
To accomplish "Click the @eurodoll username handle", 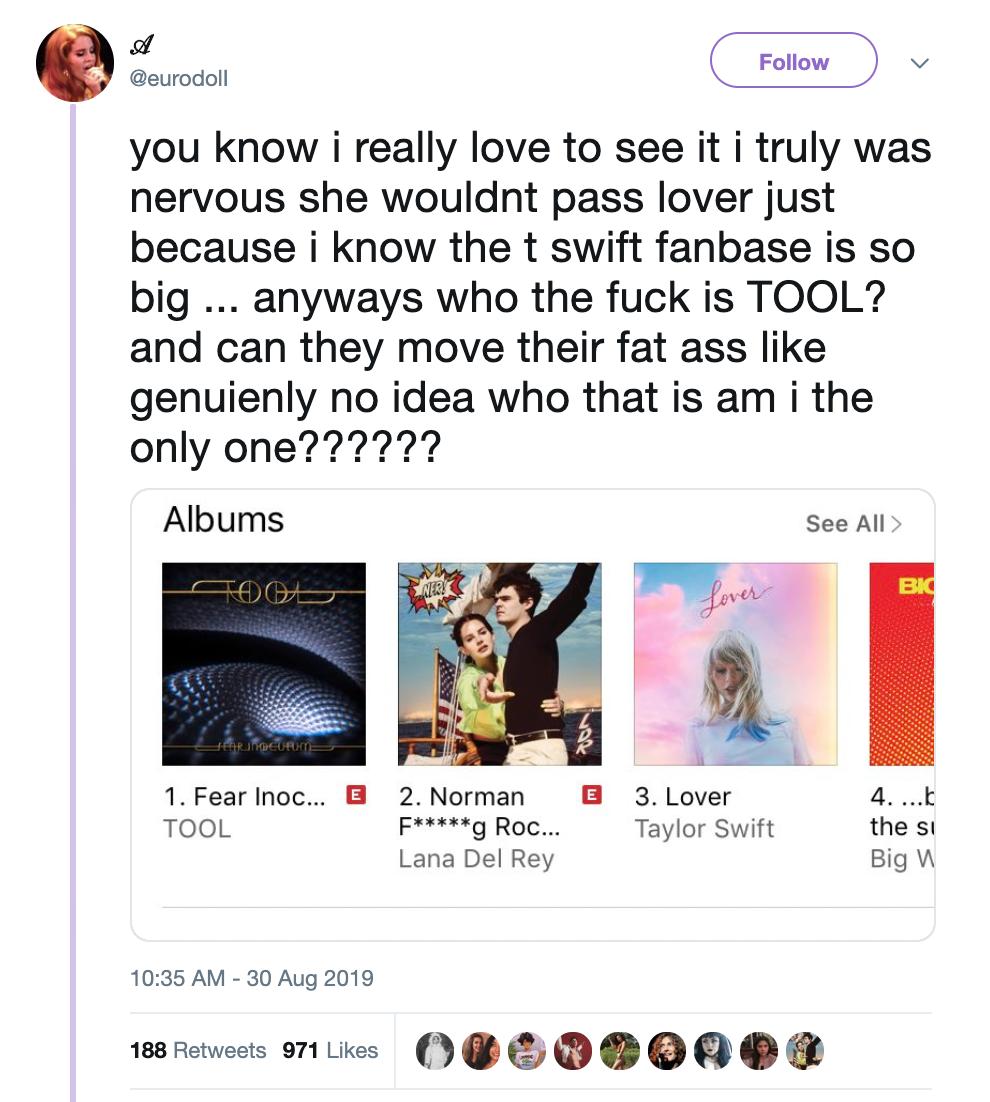I will tap(179, 77).
